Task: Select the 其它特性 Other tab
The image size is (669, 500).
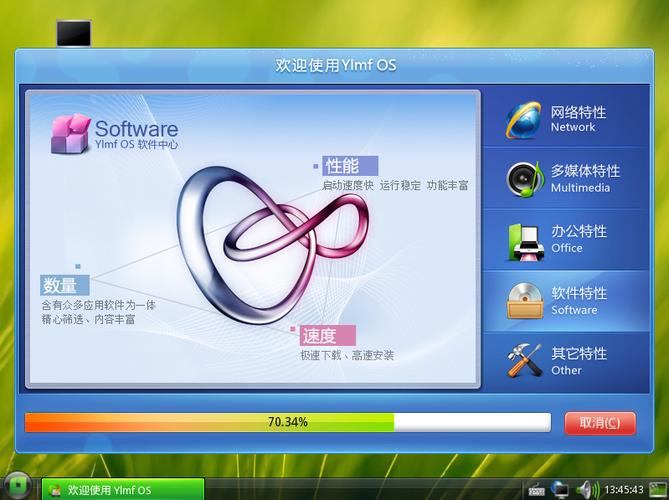Action: tap(565, 362)
